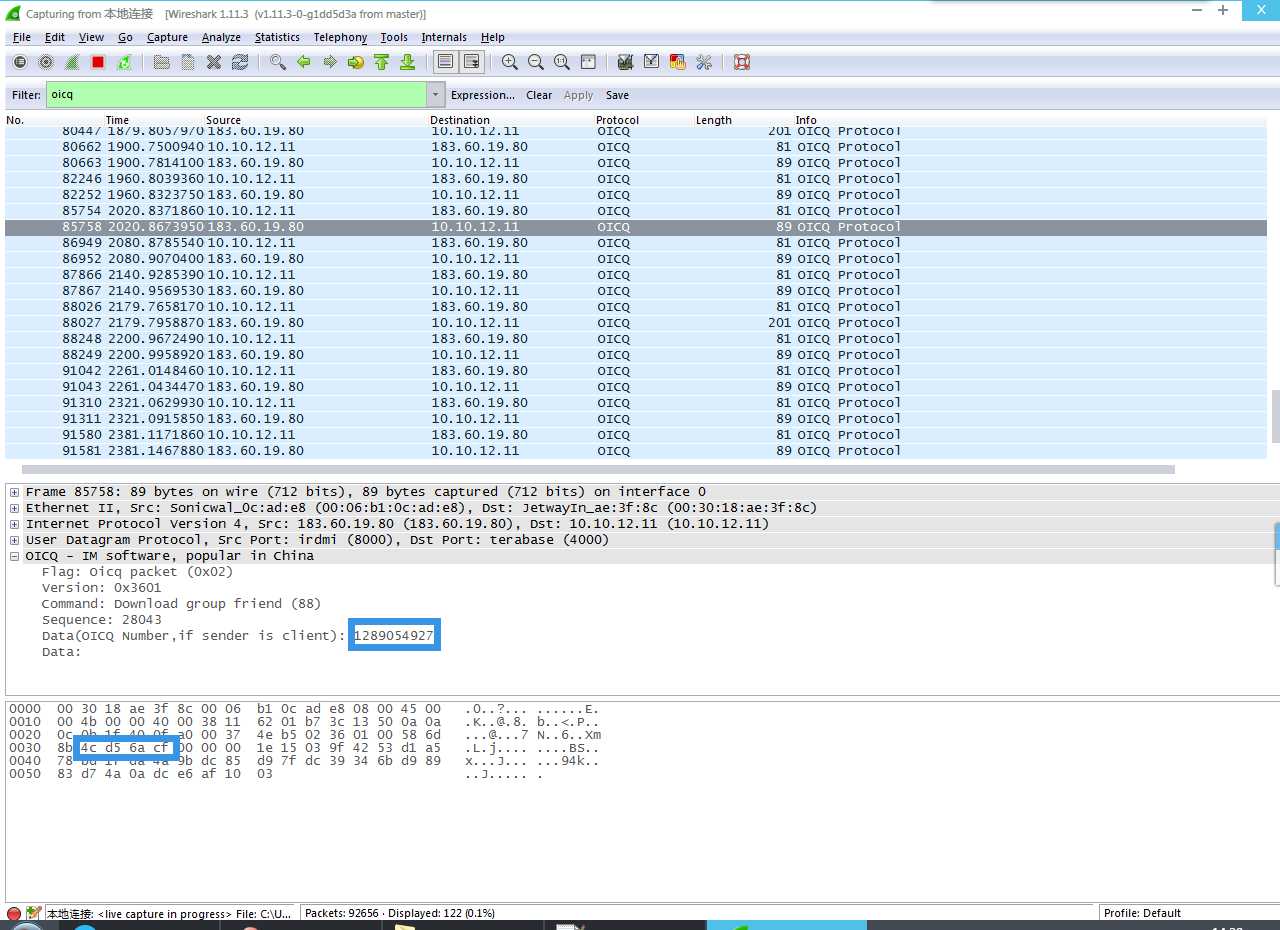This screenshot has width=1280, height=930.
Task: Open the filter Expression... dialog
Action: tap(483, 95)
